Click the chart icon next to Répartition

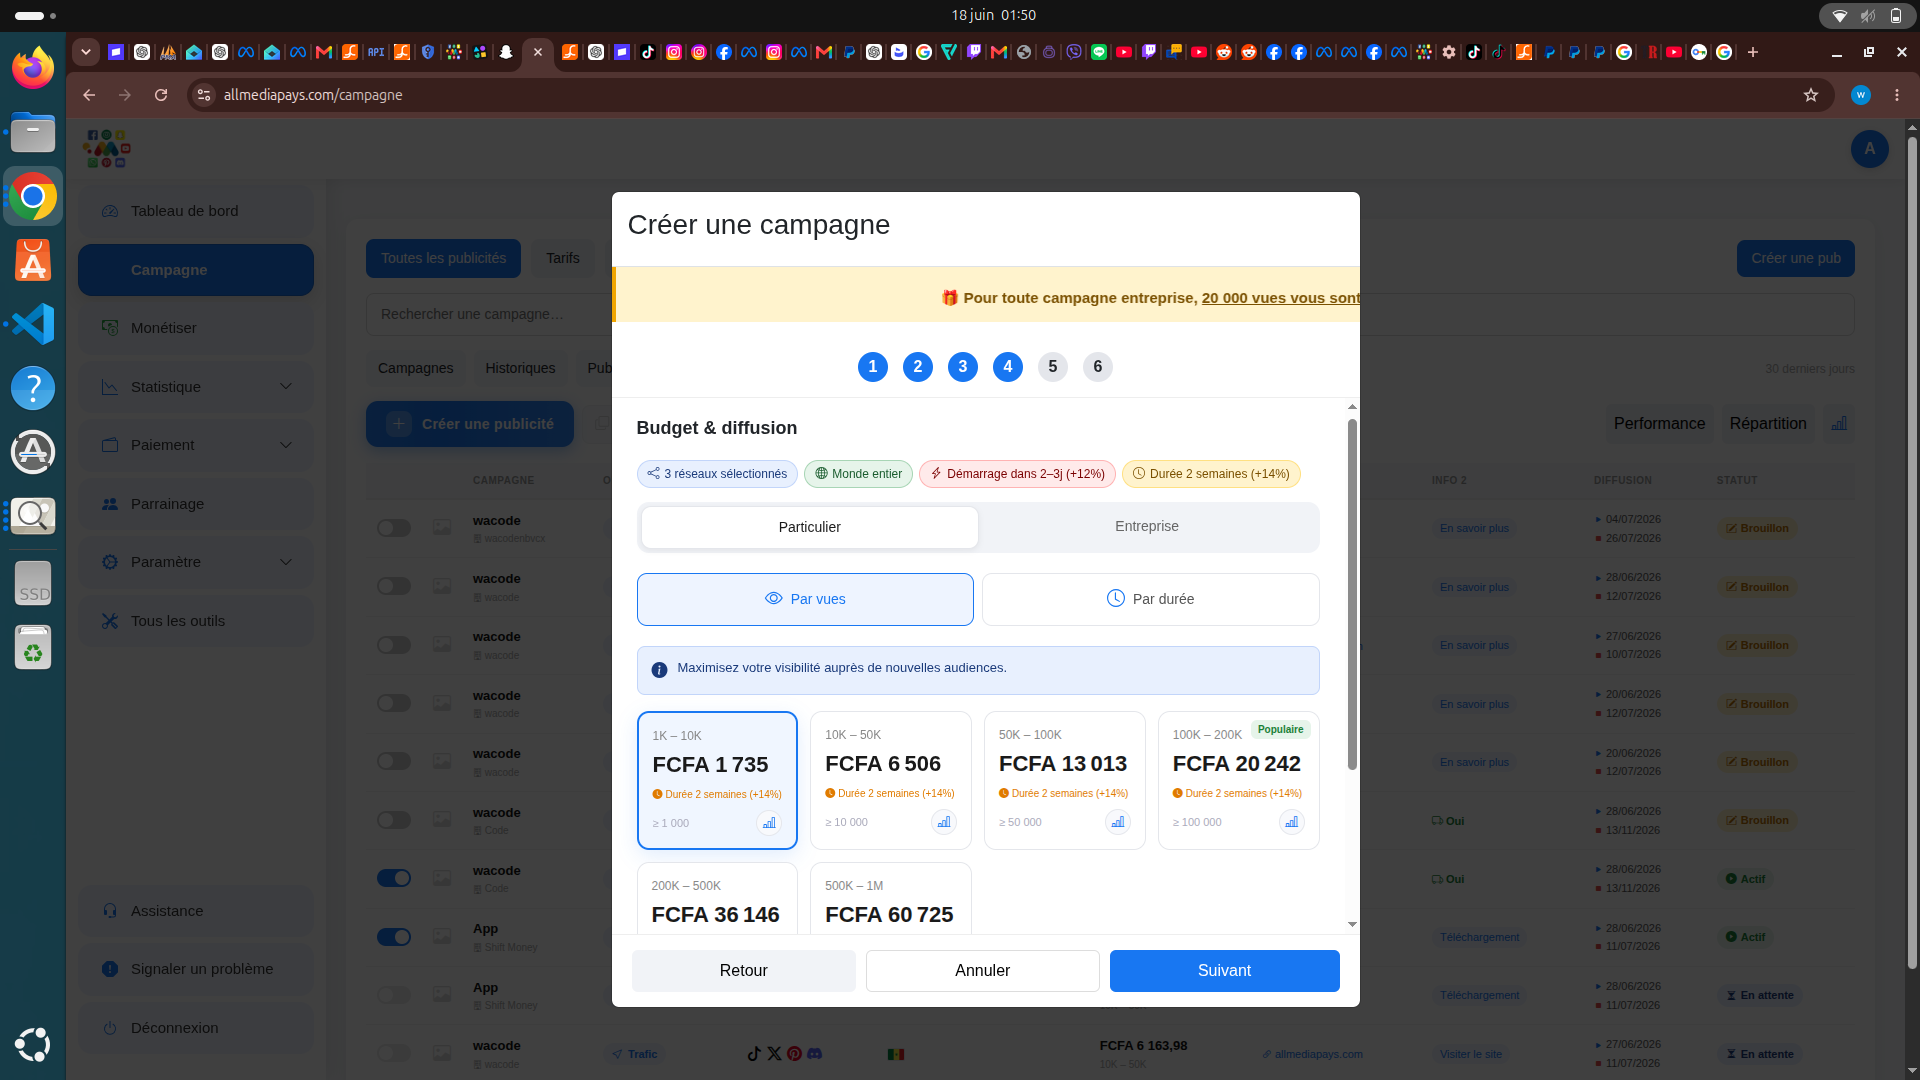click(x=1839, y=424)
